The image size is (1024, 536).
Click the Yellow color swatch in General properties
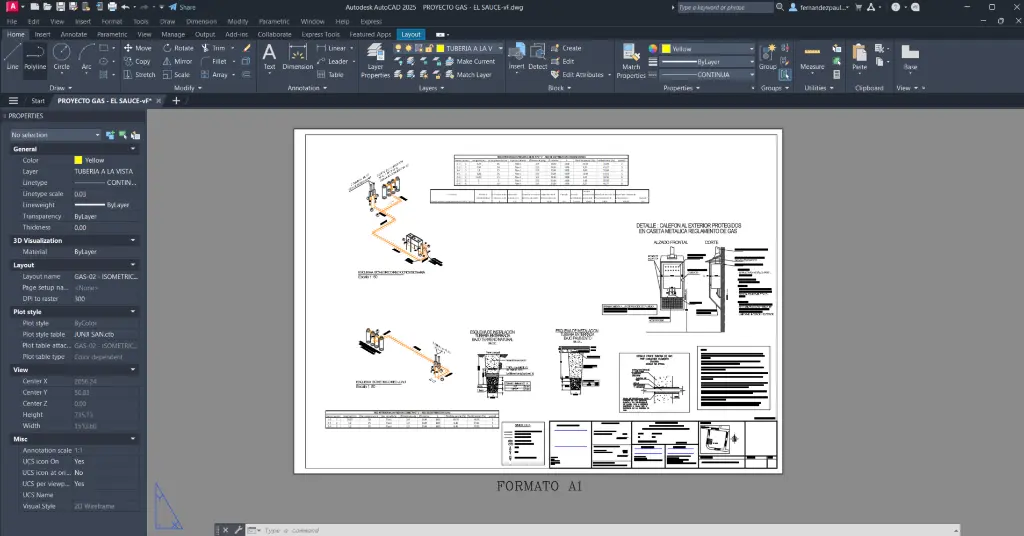click(x=78, y=160)
